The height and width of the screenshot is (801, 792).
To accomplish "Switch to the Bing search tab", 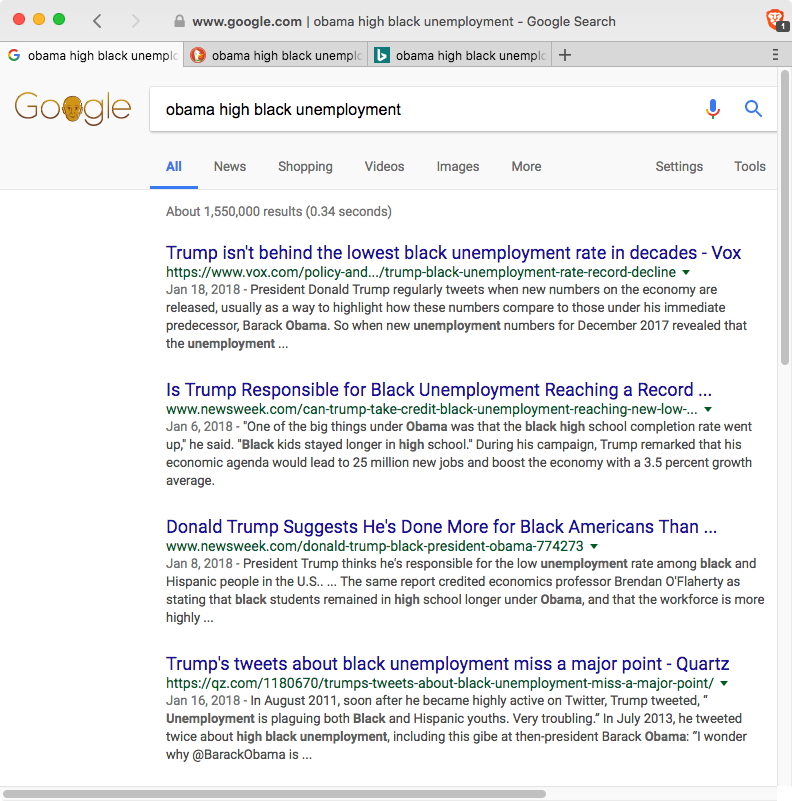I will tap(460, 56).
